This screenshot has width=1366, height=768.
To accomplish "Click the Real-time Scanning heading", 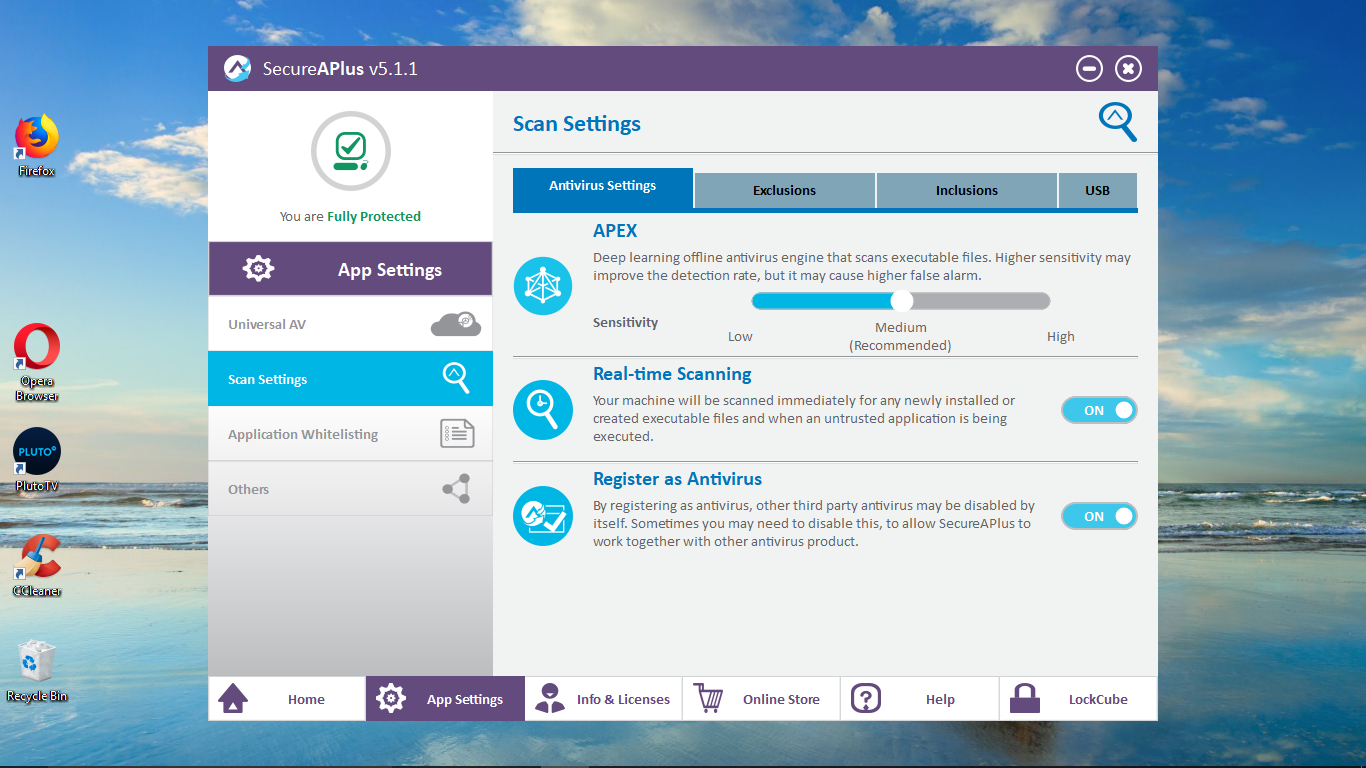I will (x=672, y=374).
